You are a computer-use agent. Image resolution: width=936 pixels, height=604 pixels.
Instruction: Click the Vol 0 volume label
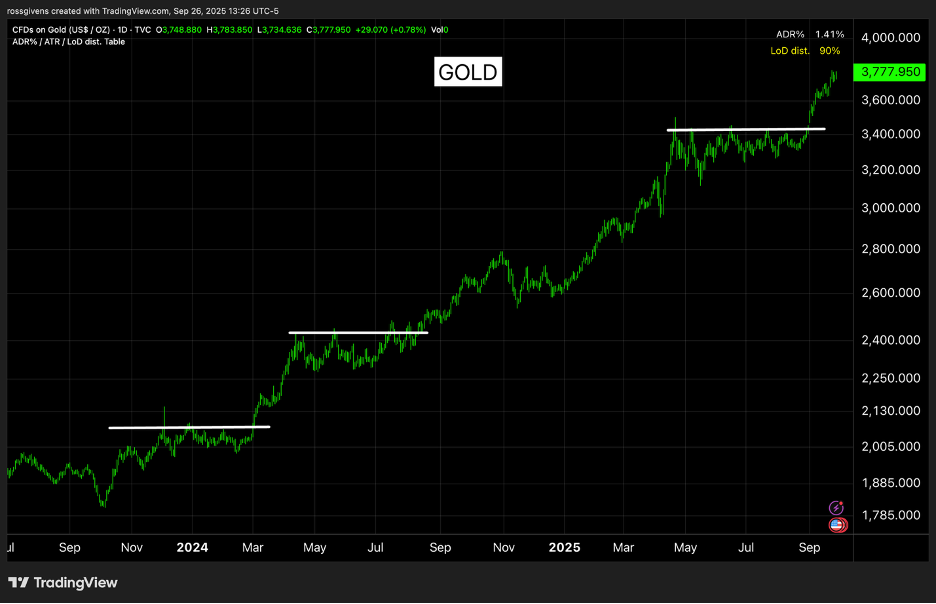click(438, 30)
